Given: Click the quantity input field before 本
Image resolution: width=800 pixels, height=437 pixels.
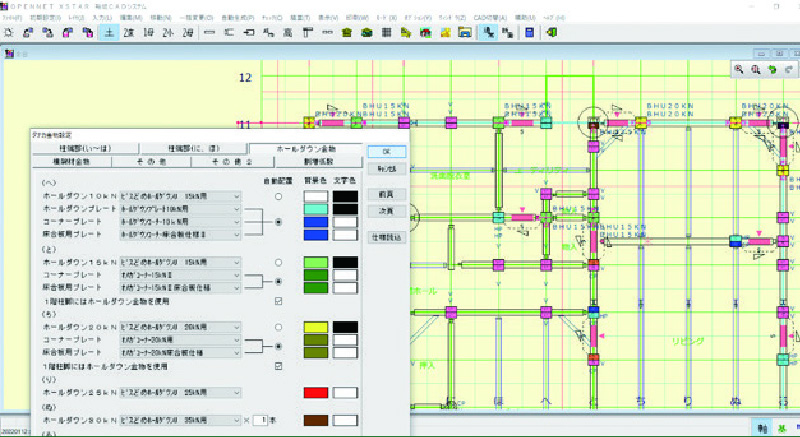Looking at the screenshot, I should tap(258, 420).
